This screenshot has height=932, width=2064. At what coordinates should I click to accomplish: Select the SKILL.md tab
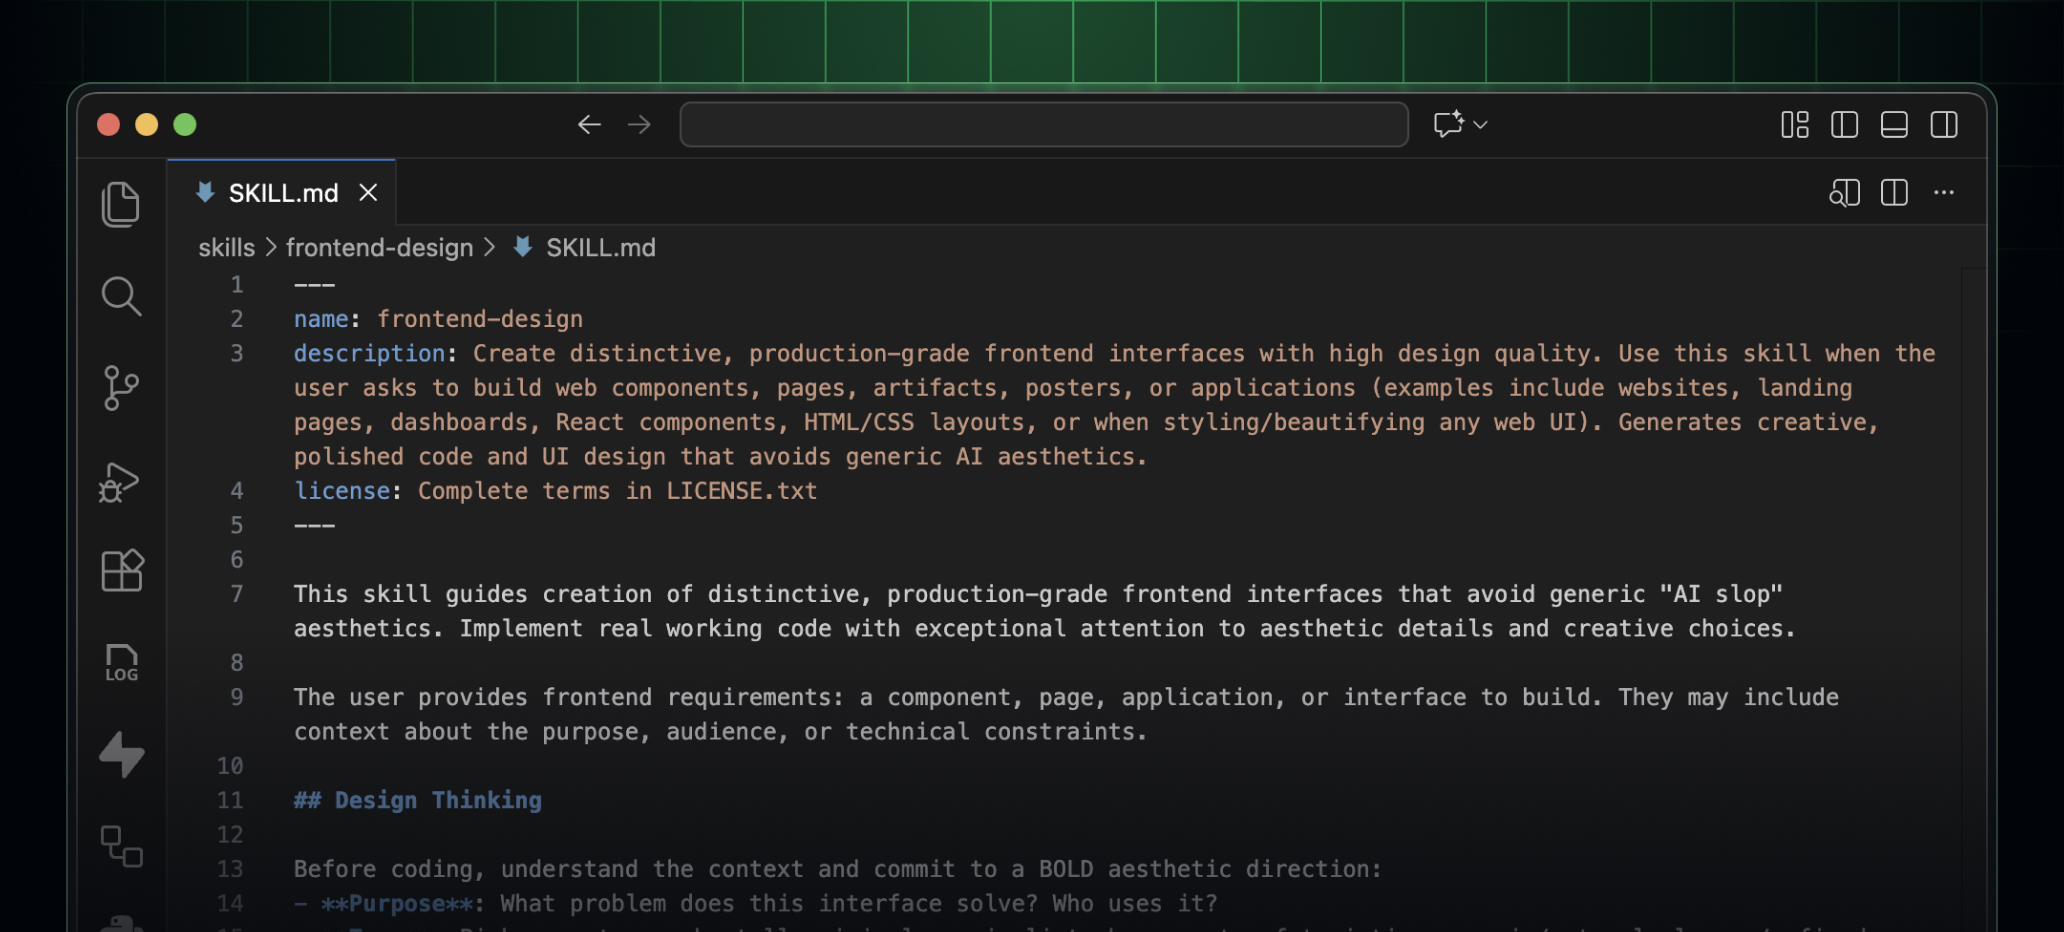tap(283, 192)
